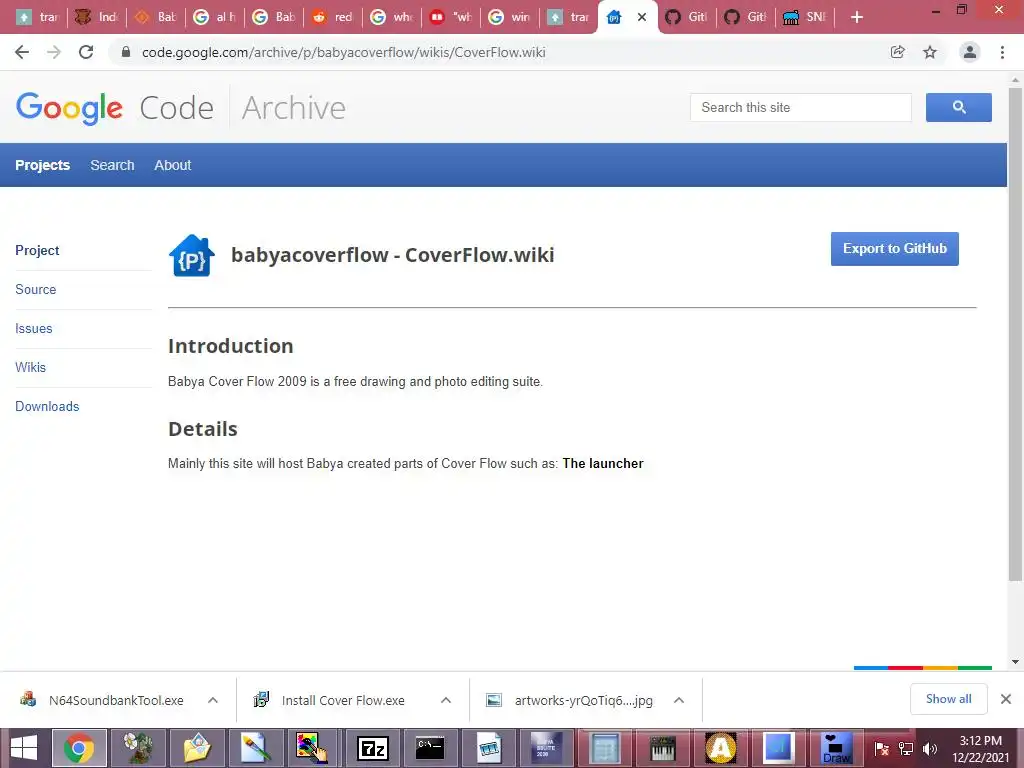Show all downloads

click(x=948, y=699)
